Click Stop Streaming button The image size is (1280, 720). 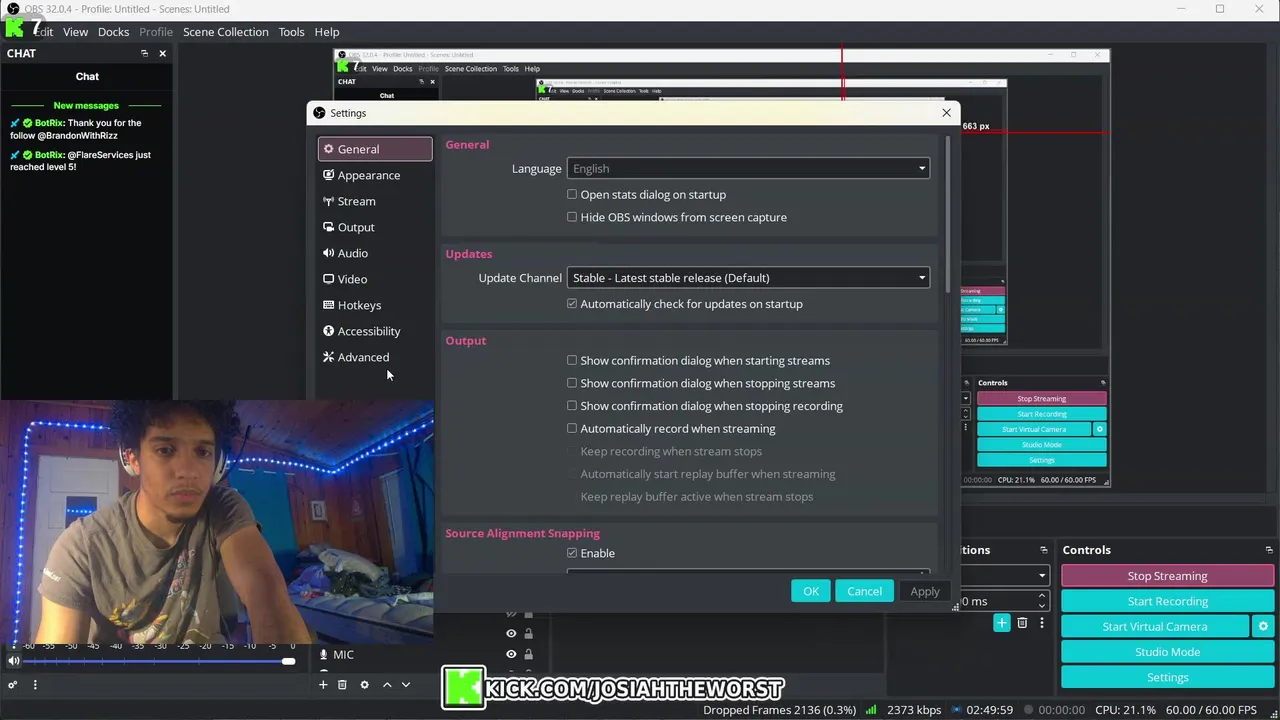[x=1167, y=576]
